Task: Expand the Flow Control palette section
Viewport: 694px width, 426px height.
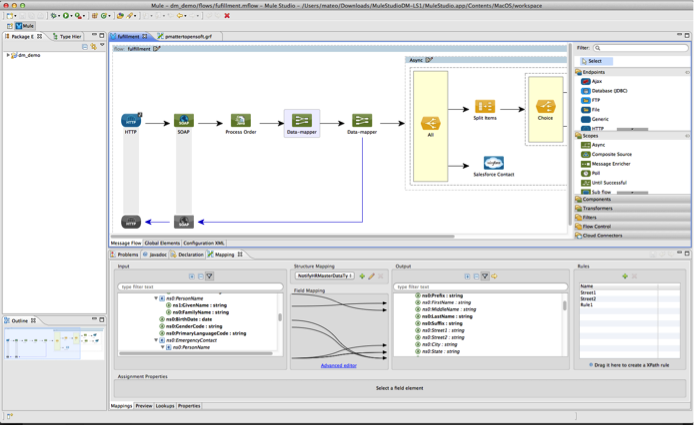Action: point(632,226)
